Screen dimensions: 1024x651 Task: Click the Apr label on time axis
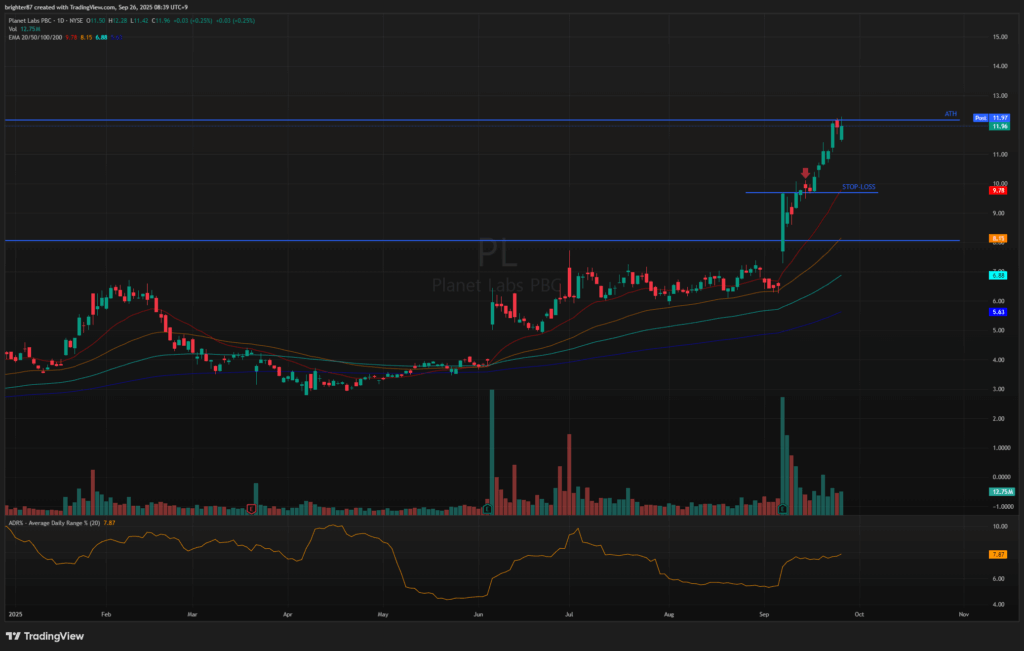point(287,614)
